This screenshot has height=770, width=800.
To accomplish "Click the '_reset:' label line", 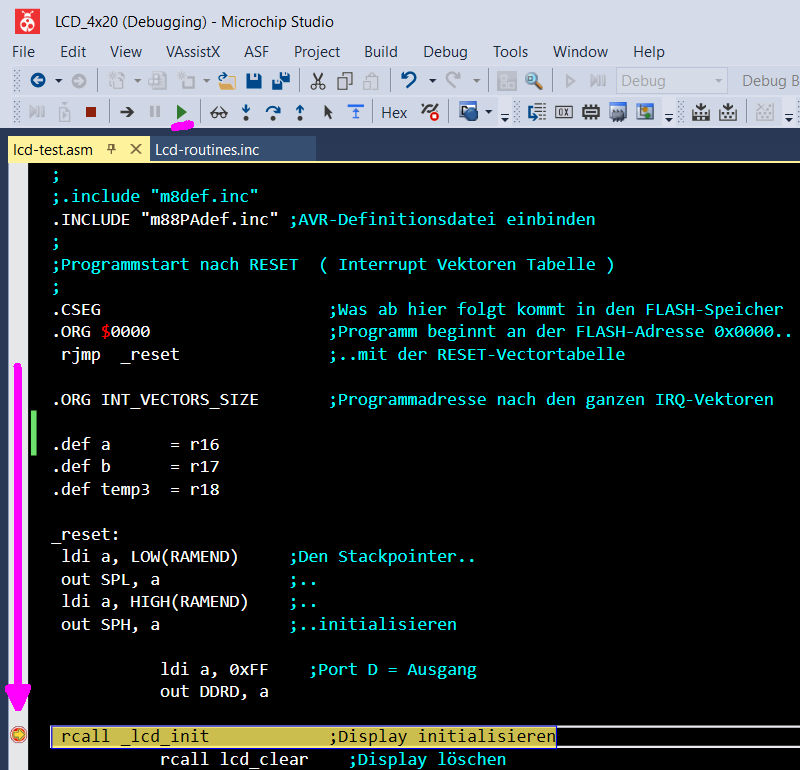I will (x=86, y=534).
